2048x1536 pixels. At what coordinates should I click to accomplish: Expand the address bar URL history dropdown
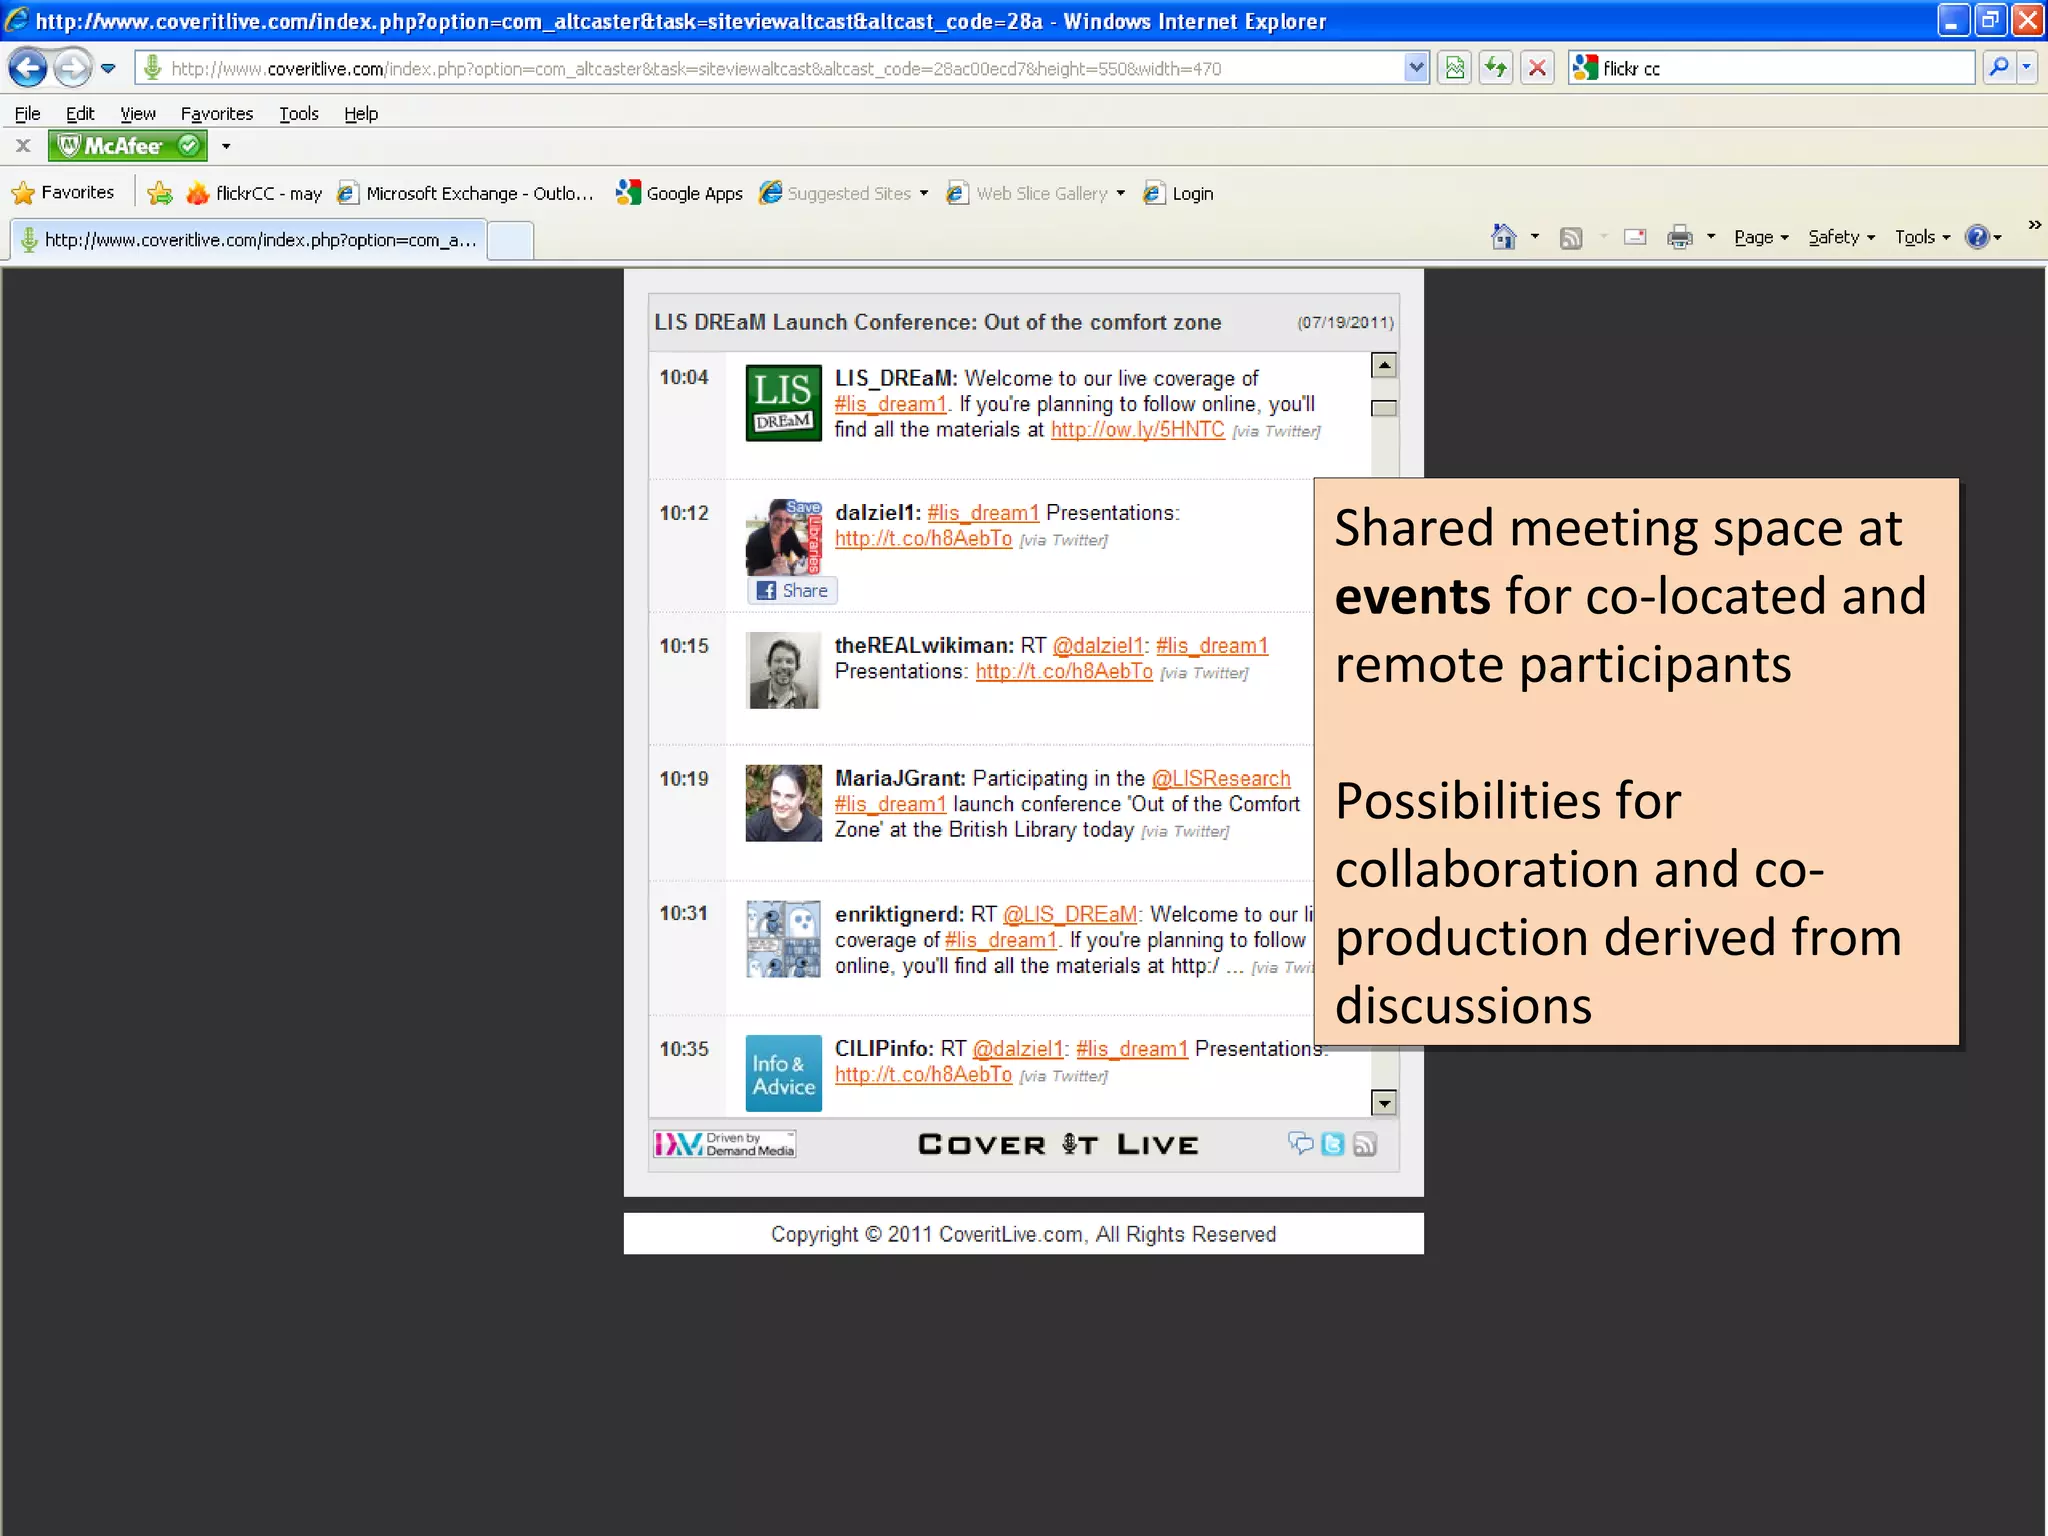(1416, 68)
